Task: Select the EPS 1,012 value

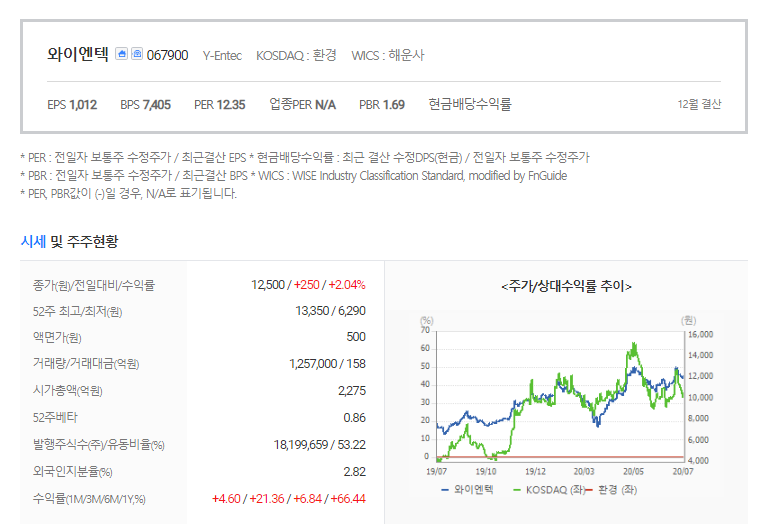Action: pos(72,105)
